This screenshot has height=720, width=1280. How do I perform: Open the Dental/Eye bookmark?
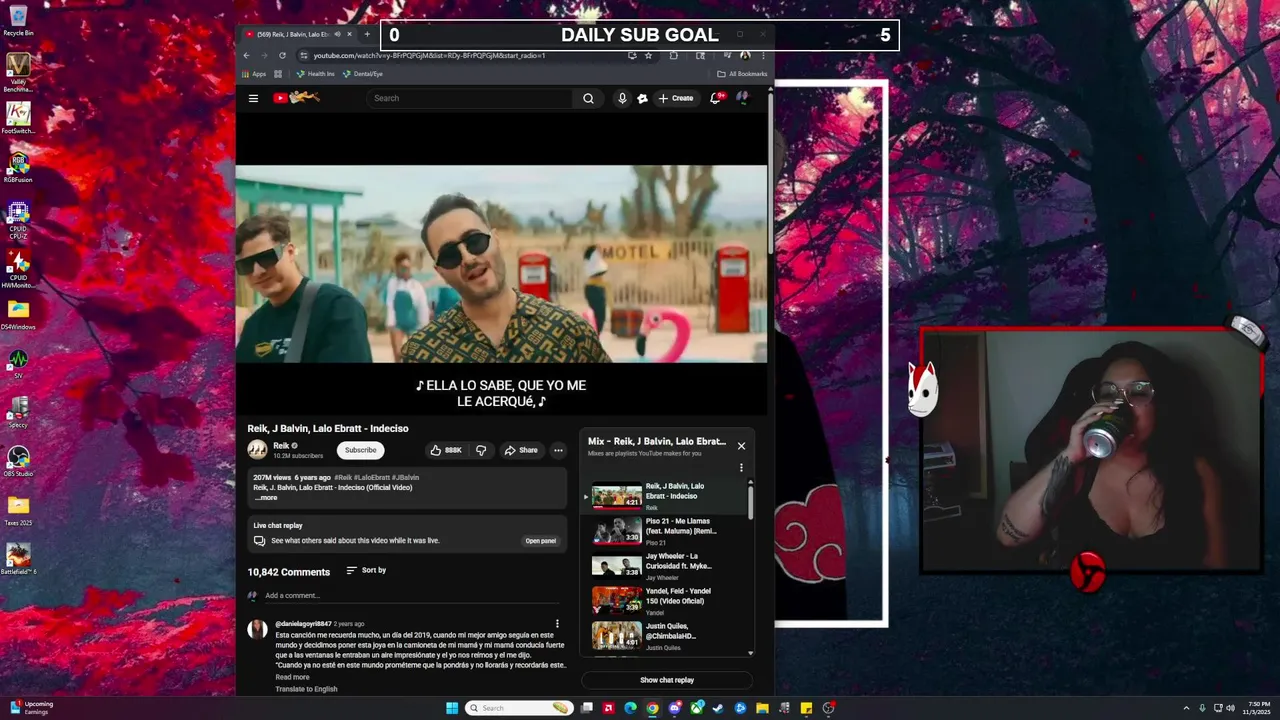362,74
